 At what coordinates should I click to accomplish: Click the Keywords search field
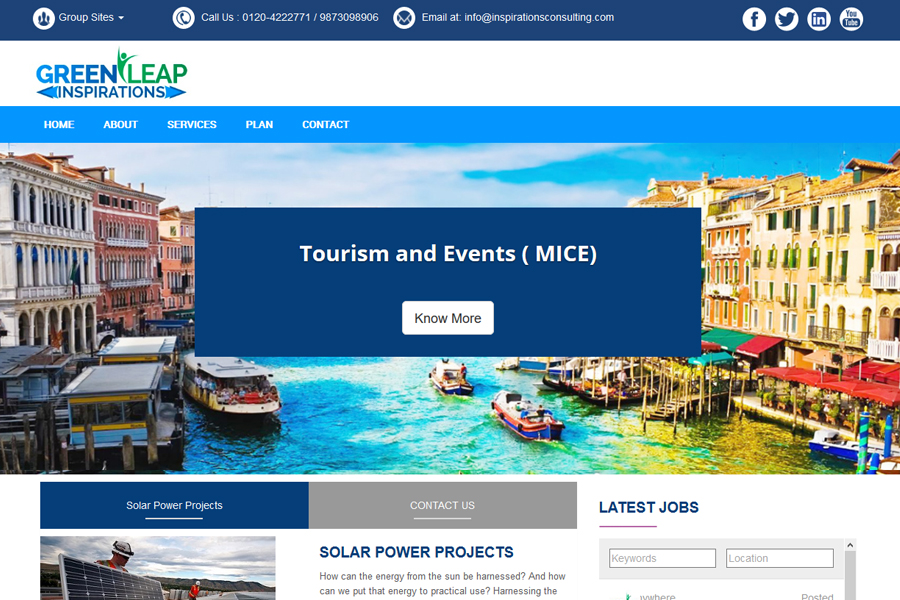662,558
